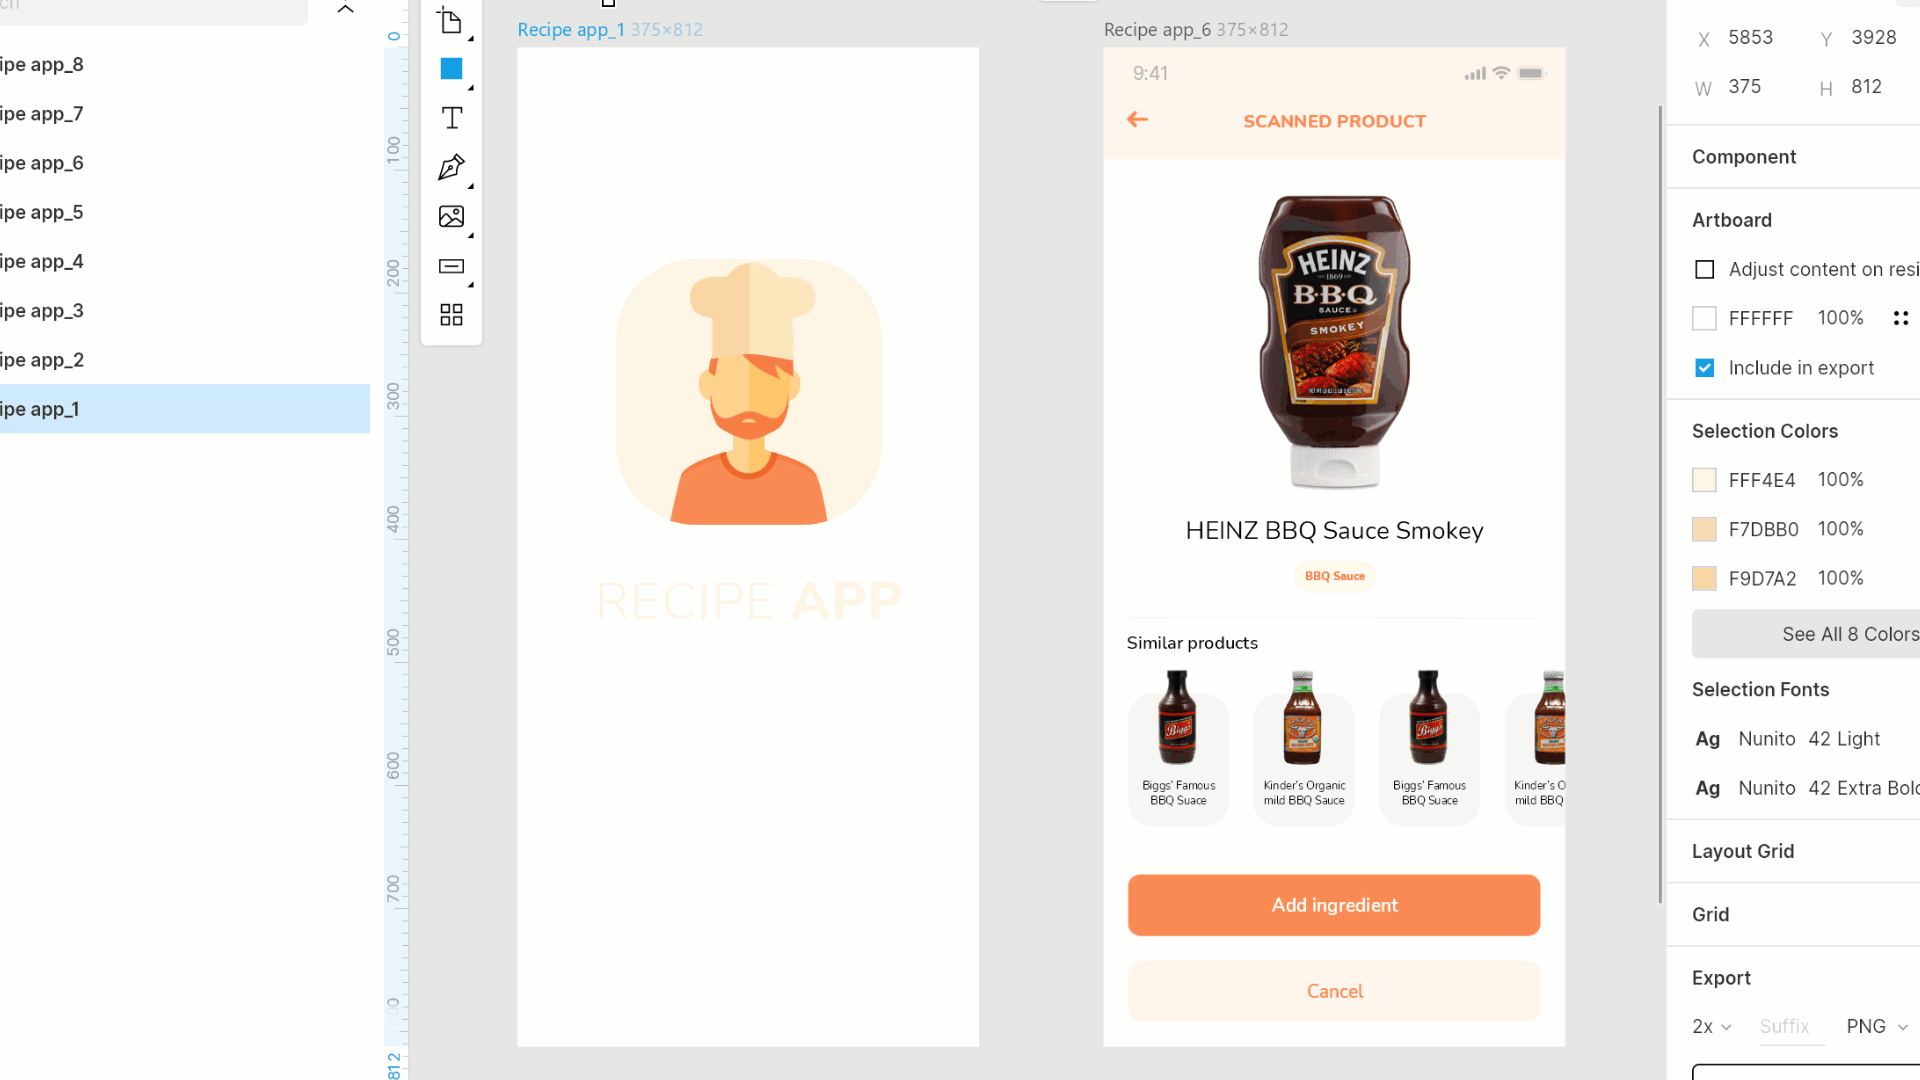Click the width value field

pyautogui.click(x=1745, y=87)
